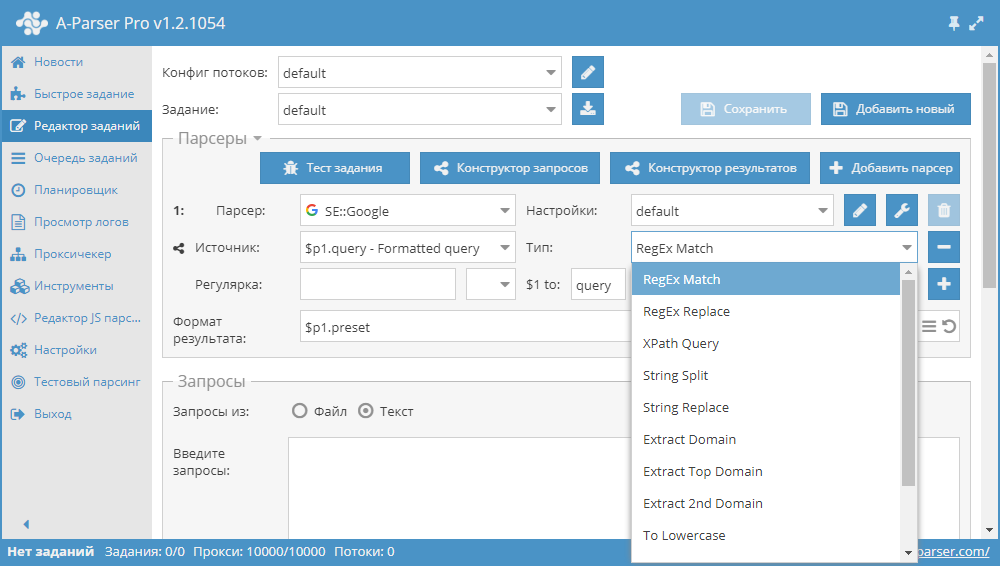Focus the Формат результата field
1000x566 pixels.
pyautogui.click(x=466, y=326)
